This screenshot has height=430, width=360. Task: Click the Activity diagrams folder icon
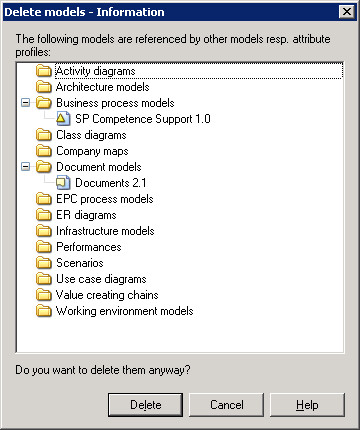coord(44,71)
